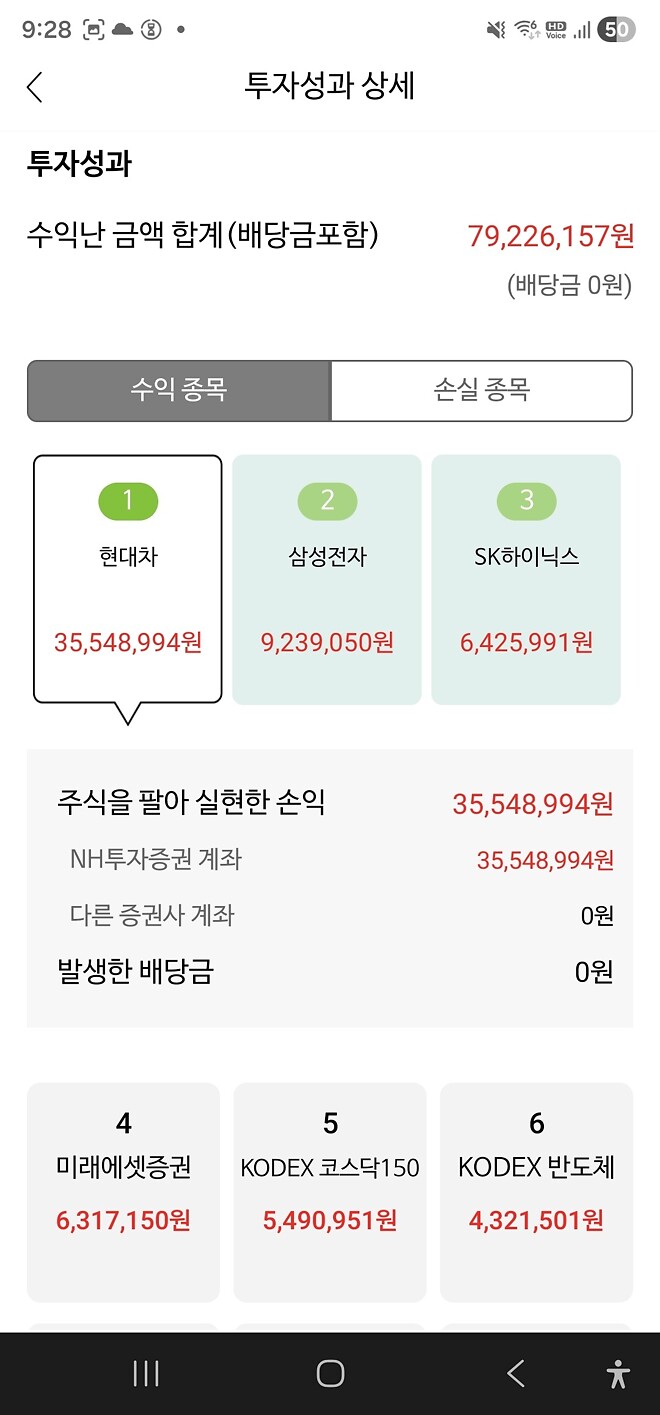Select the 수익 종목 tab

click(x=179, y=390)
